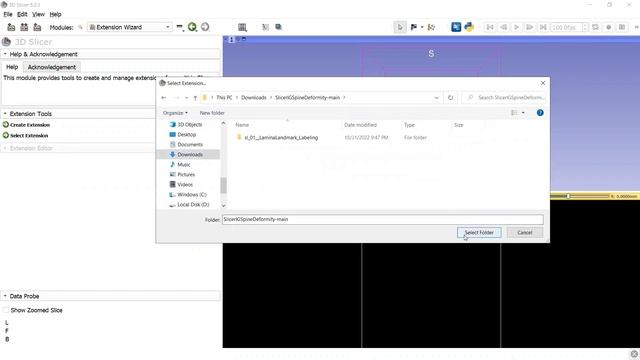640x360 pixels.
Task: Open the File menu
Action: coord(8,14)
